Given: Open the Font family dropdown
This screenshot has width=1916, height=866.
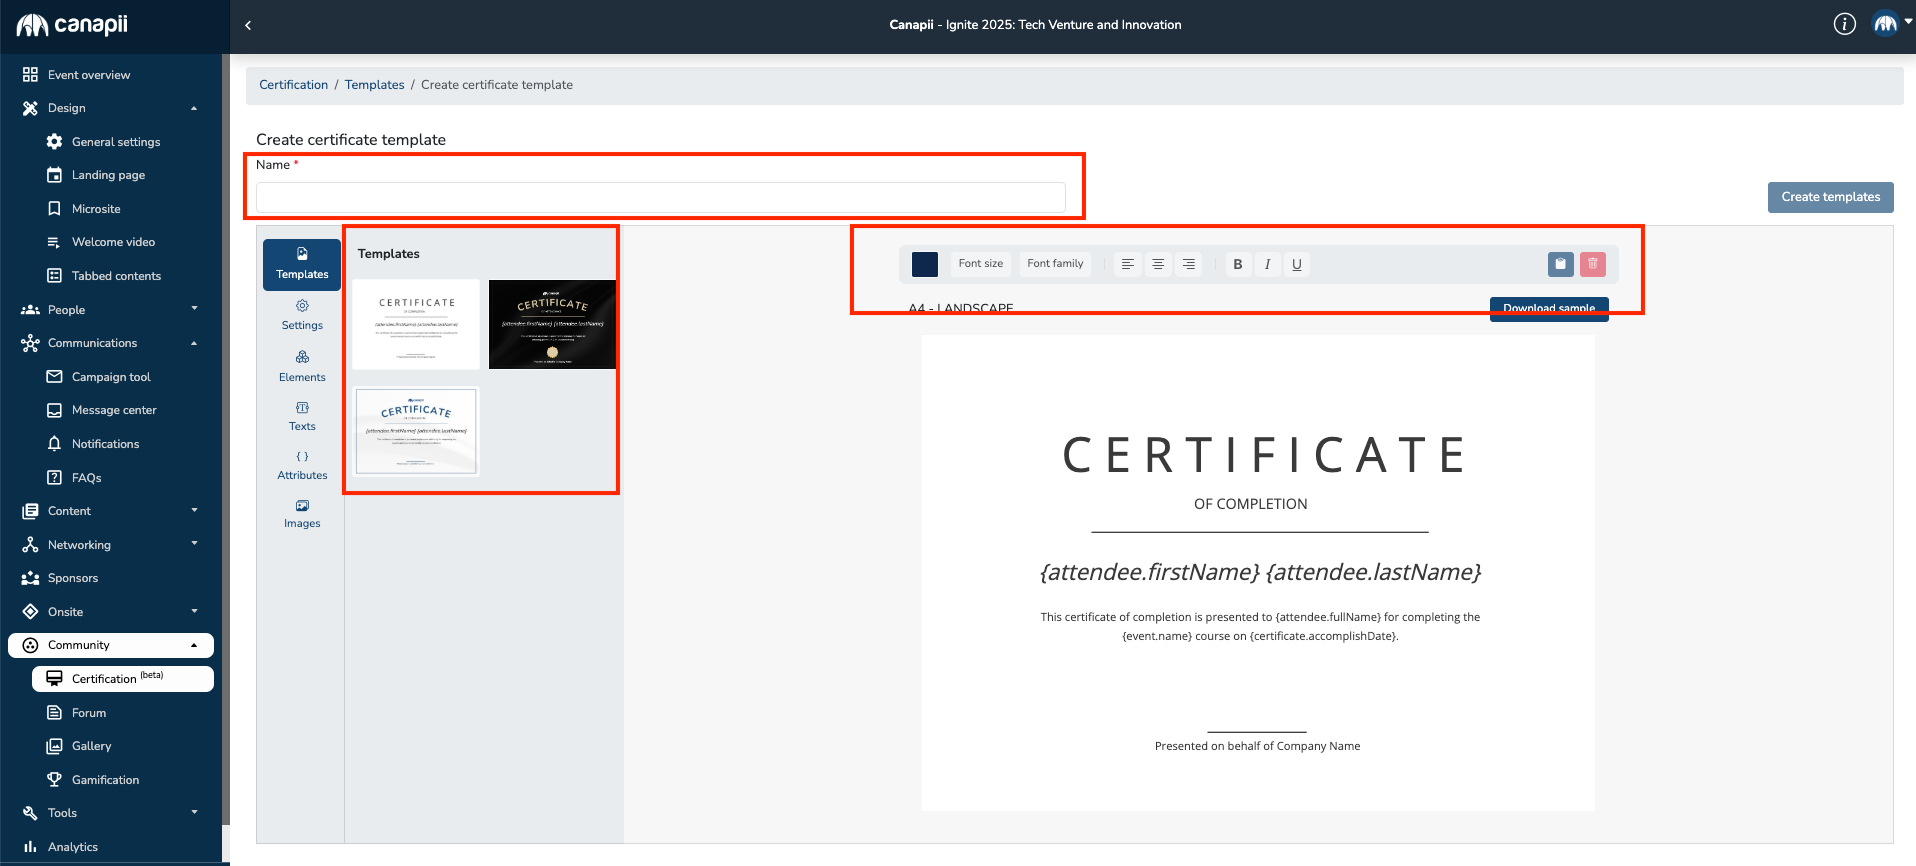Looking at the screenshot, I should point(1055,264).
